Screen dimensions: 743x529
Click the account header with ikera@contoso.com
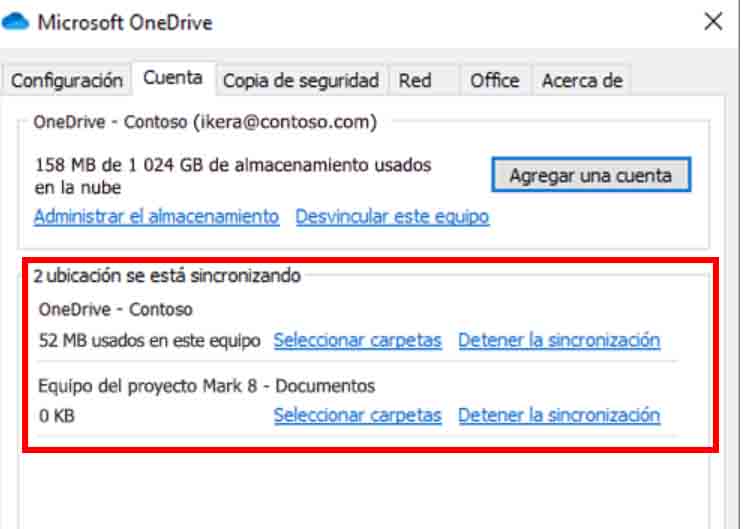[205, 122]
